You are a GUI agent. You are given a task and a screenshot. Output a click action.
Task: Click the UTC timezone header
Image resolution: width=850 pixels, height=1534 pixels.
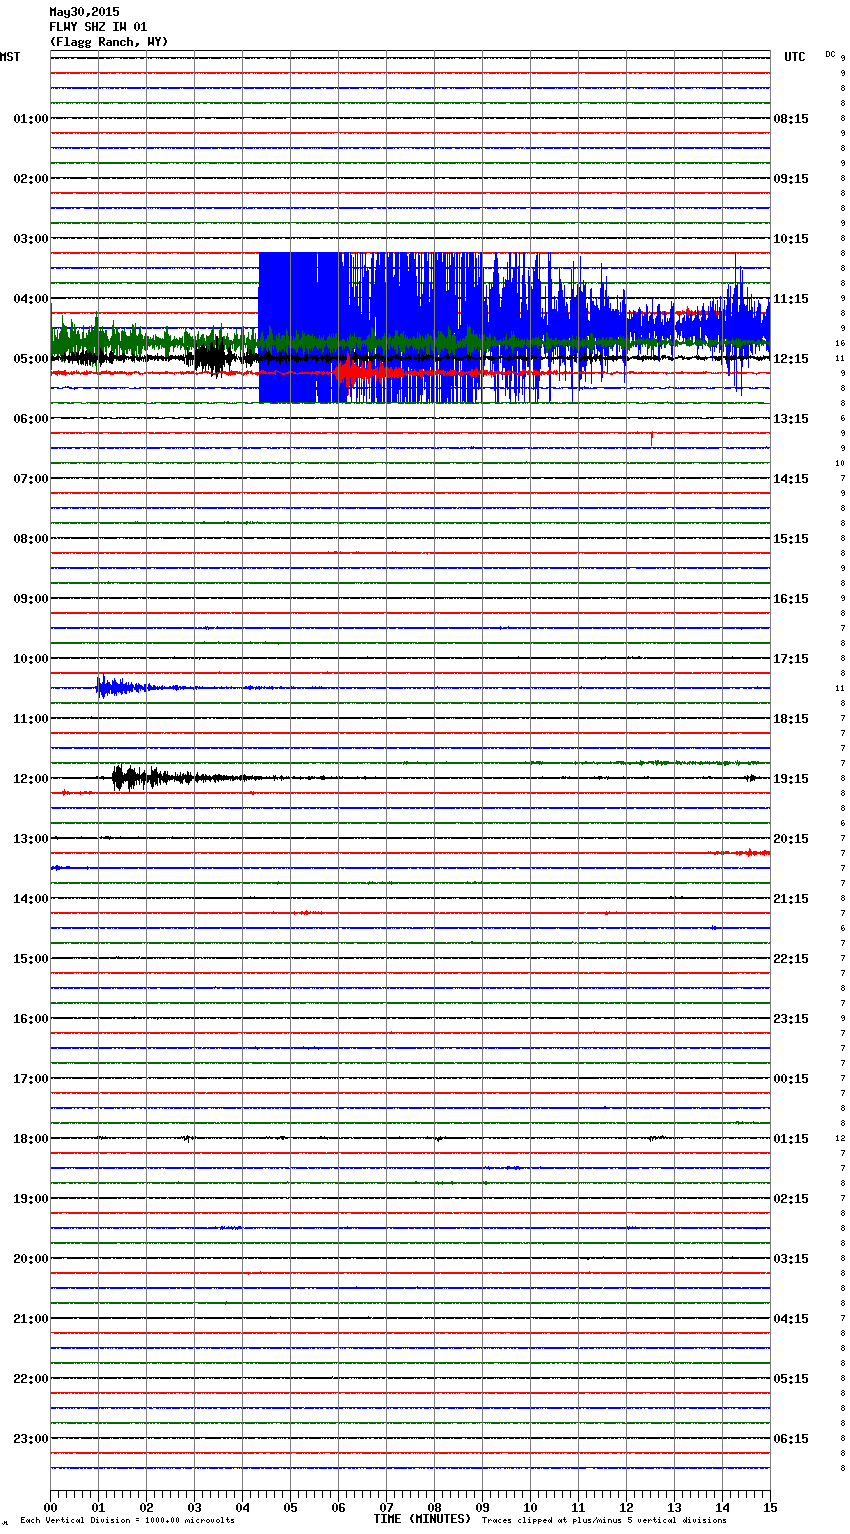point(795,57)
